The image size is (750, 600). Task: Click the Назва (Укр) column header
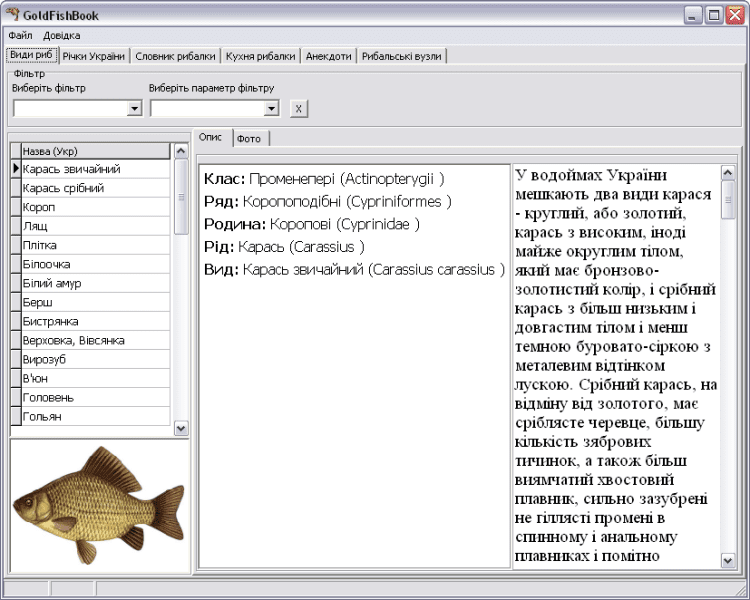[x=96, y=152]
